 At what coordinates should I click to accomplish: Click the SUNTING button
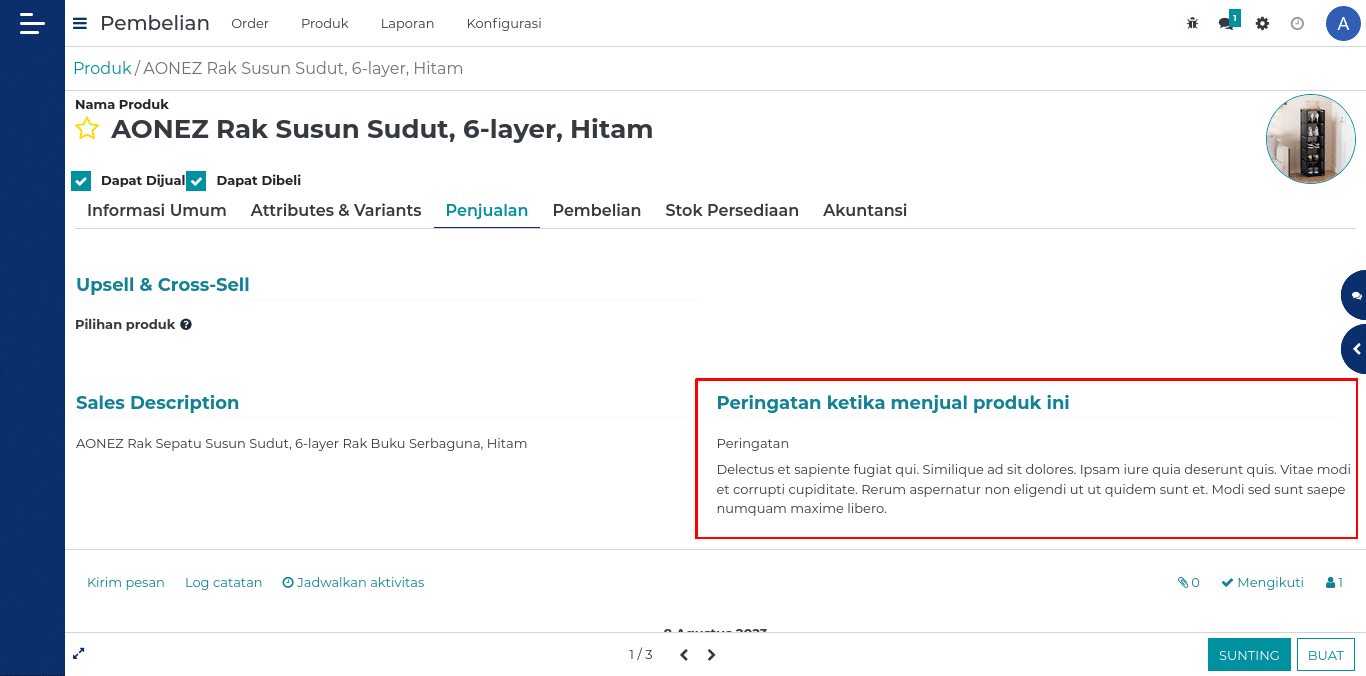pos(1249,655)
